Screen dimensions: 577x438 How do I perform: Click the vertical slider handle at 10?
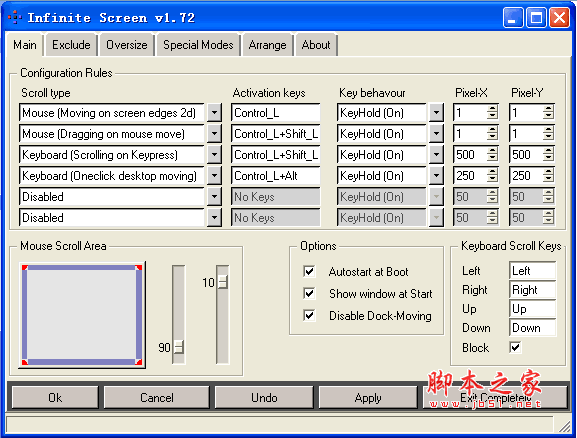point(223,282)
